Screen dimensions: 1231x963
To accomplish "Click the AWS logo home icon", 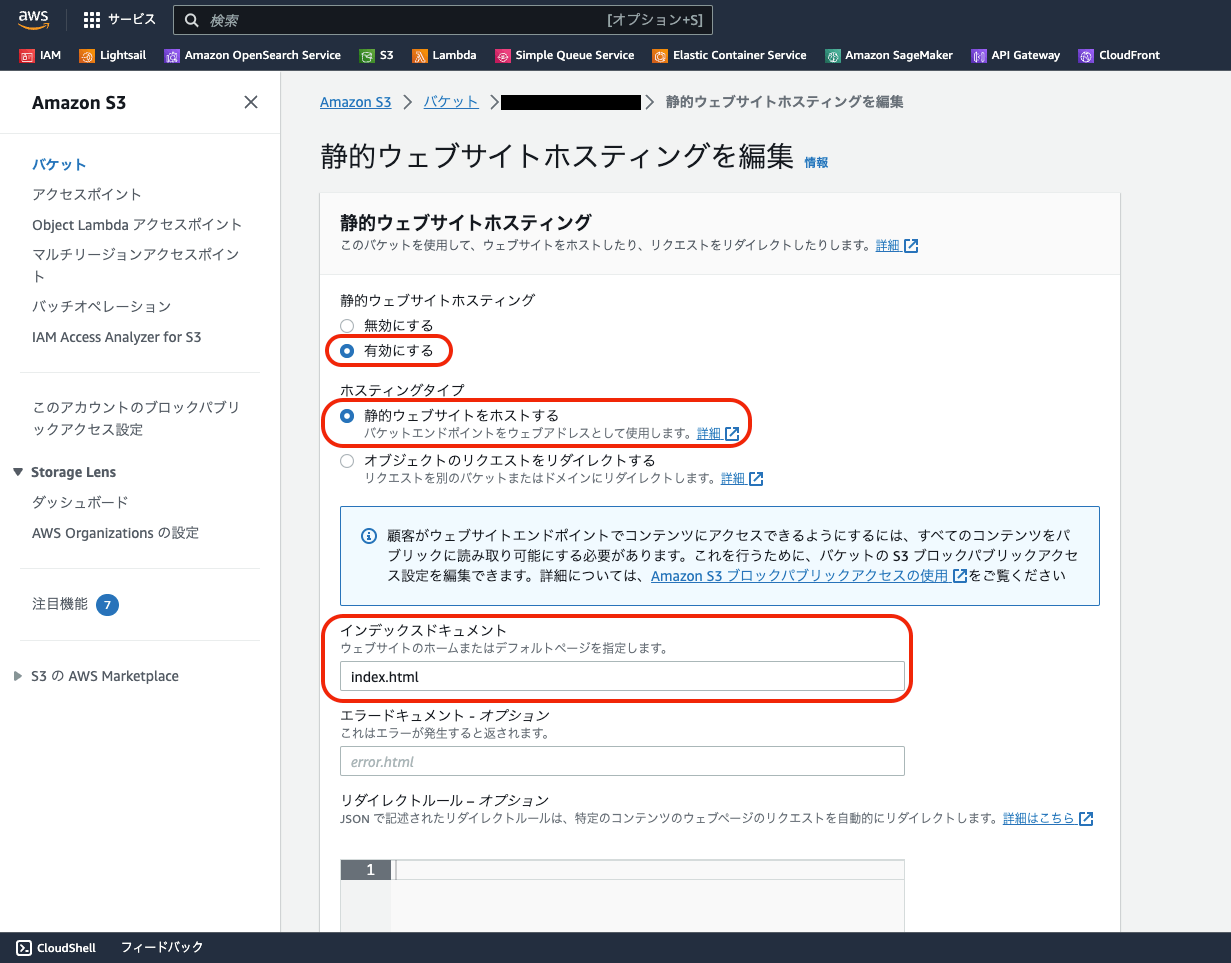I will [x=33, y=19].
